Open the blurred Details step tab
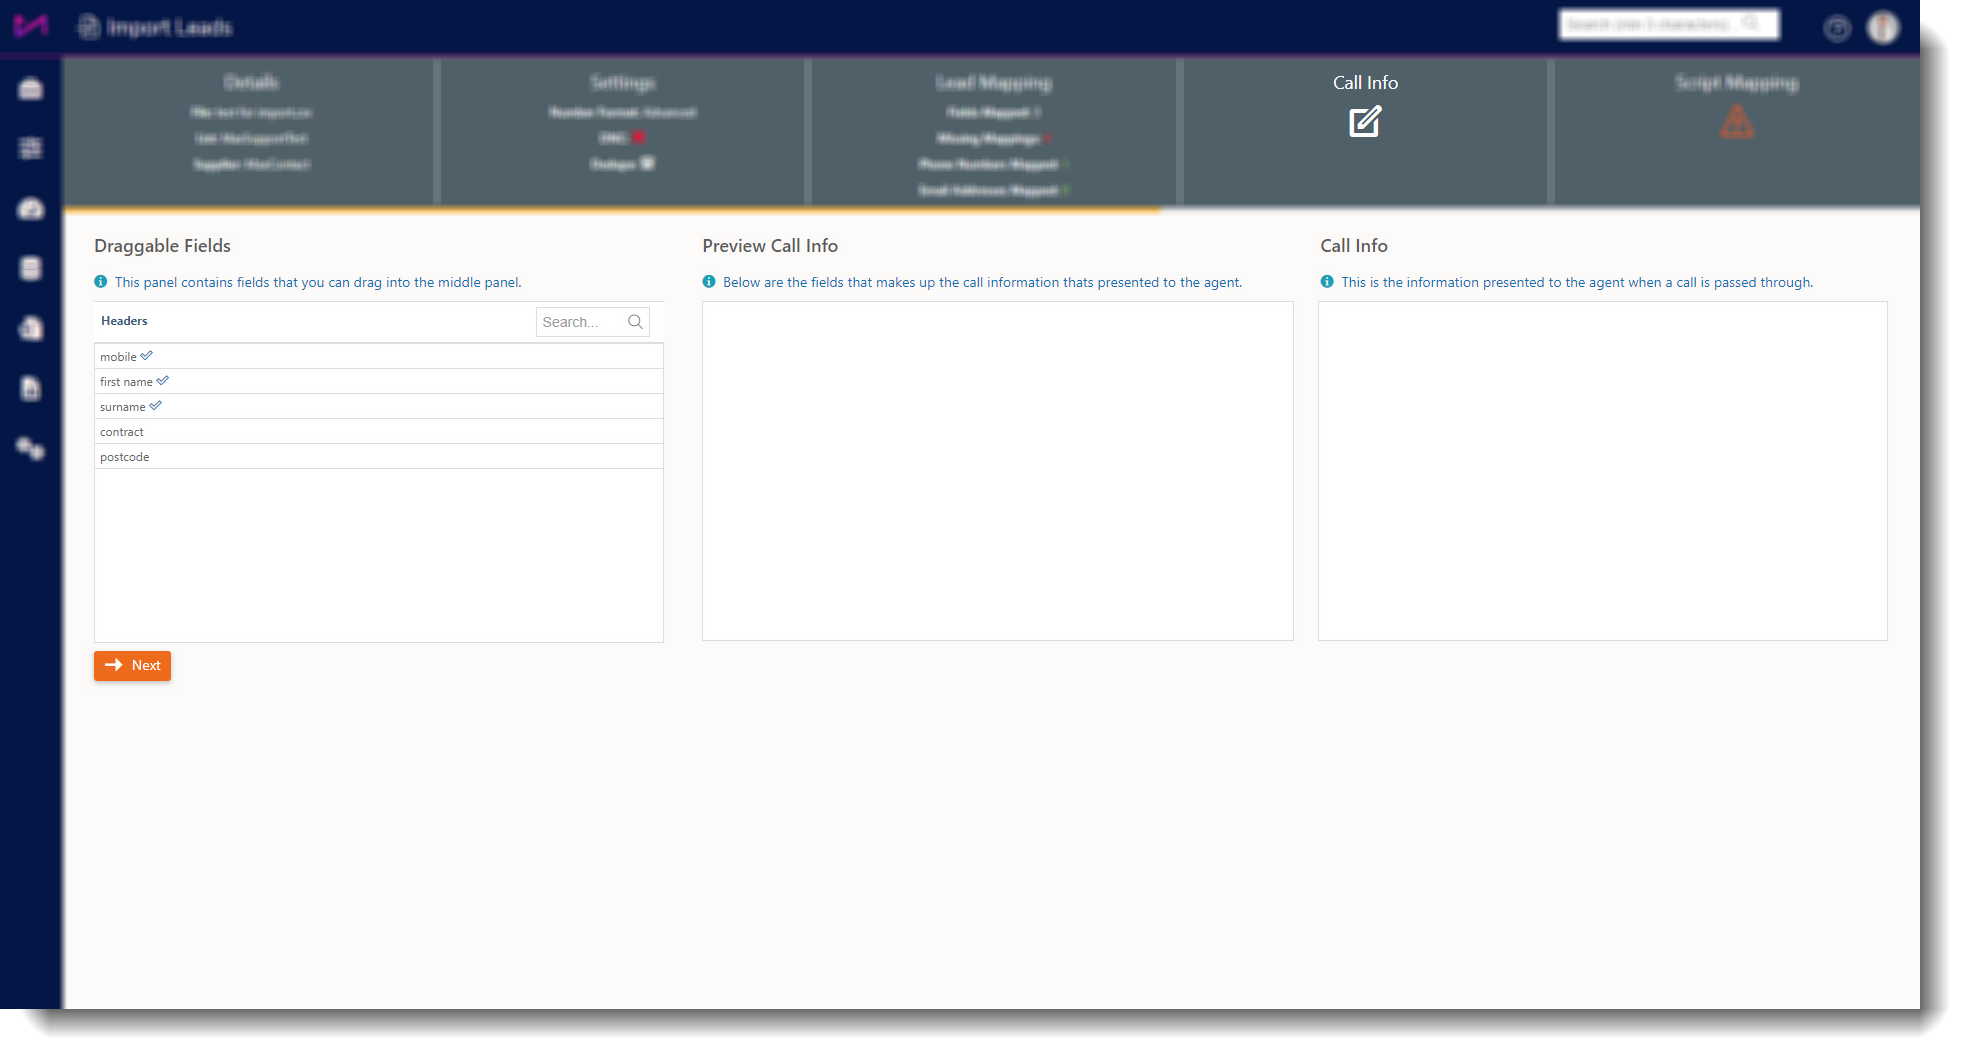 (251, 131)
